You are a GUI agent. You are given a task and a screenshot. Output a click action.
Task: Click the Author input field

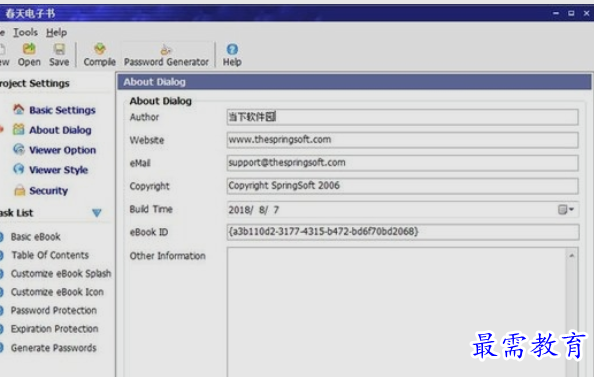pos(402,117)
